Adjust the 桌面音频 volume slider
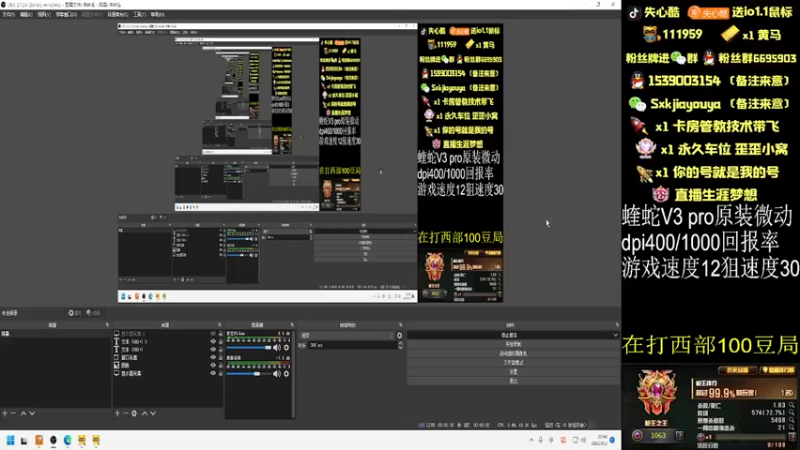Image resolution: width=800 pixels, height=450 pixels. [248, 374]
